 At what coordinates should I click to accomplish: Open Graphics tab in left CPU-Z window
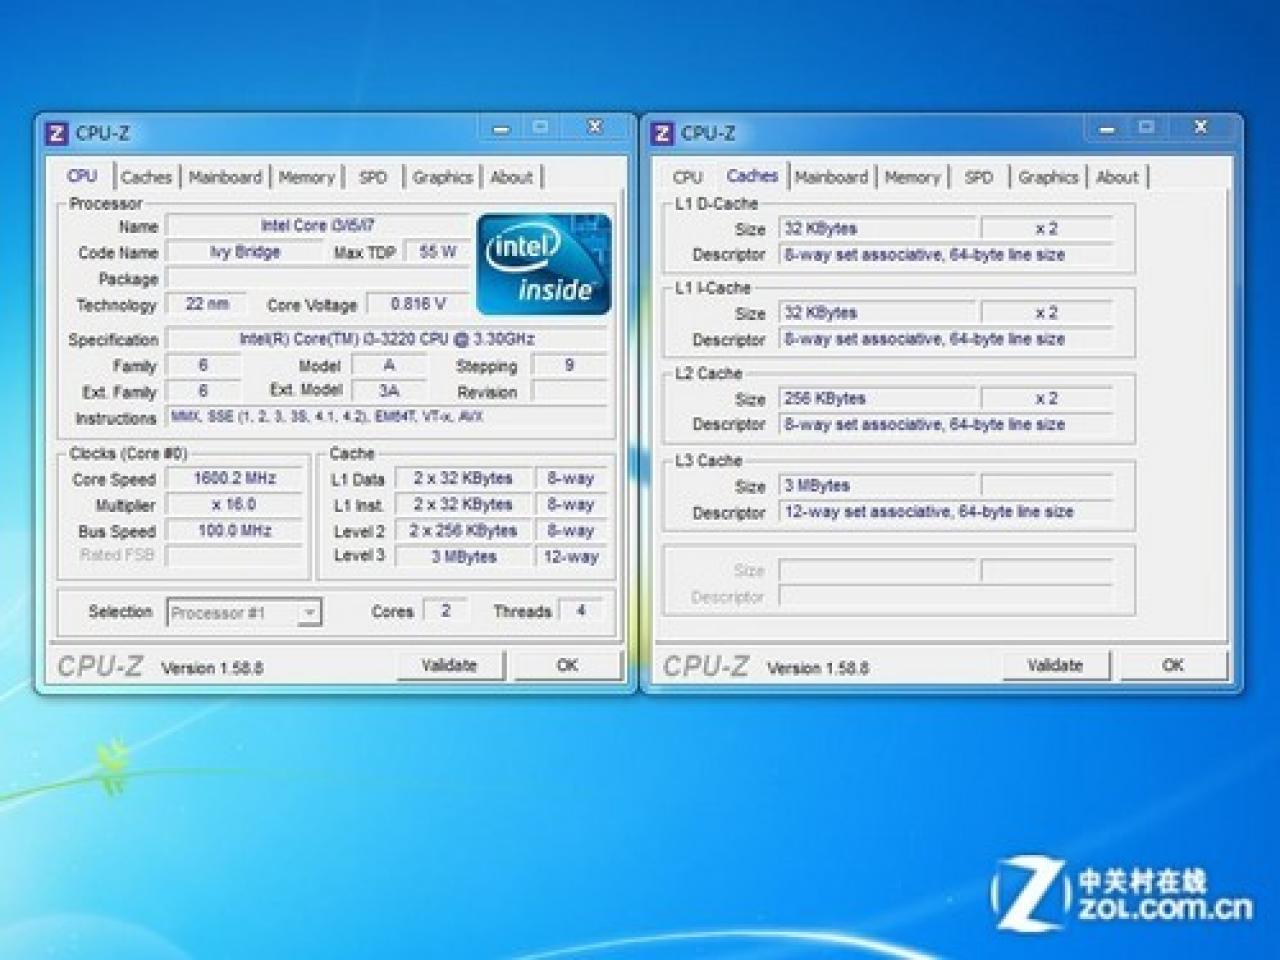442,177
